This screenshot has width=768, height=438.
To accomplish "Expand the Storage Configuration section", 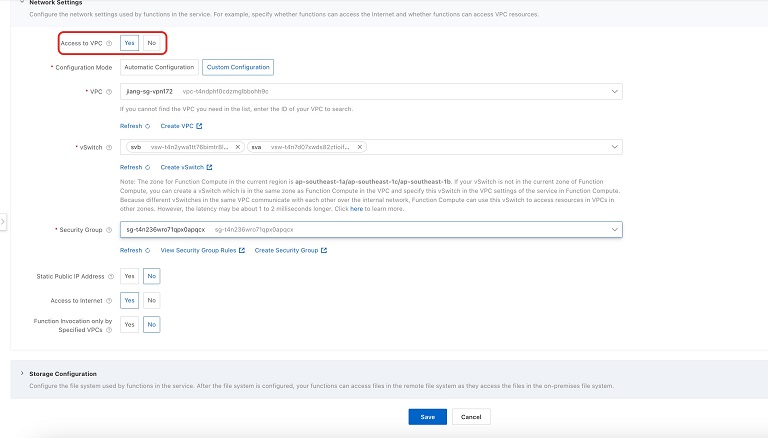I will tap(22, 373).
